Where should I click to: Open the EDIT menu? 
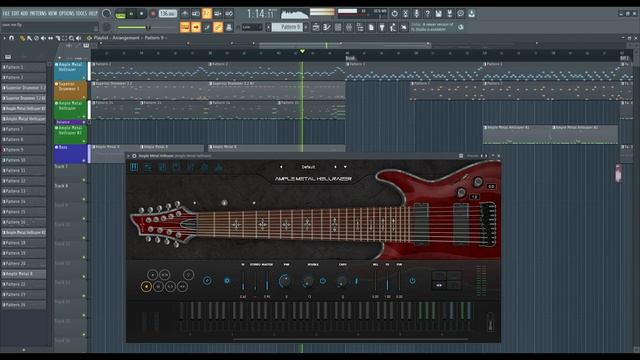(x=15, y=13)
